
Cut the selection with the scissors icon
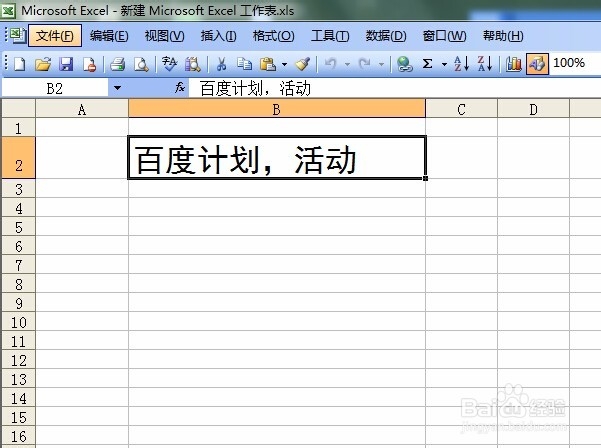click(x=221, y=64)
